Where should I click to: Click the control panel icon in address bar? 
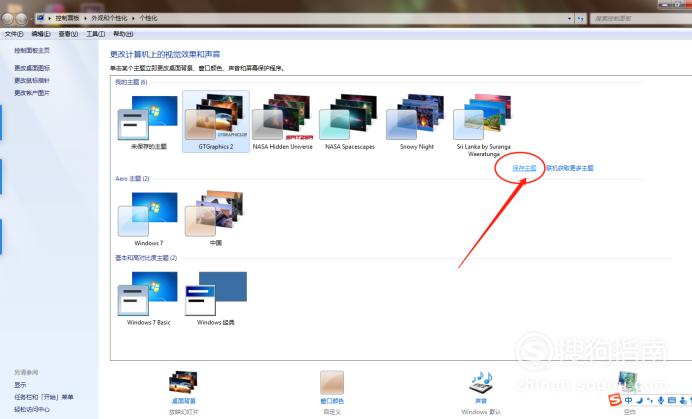pos(41,18)
